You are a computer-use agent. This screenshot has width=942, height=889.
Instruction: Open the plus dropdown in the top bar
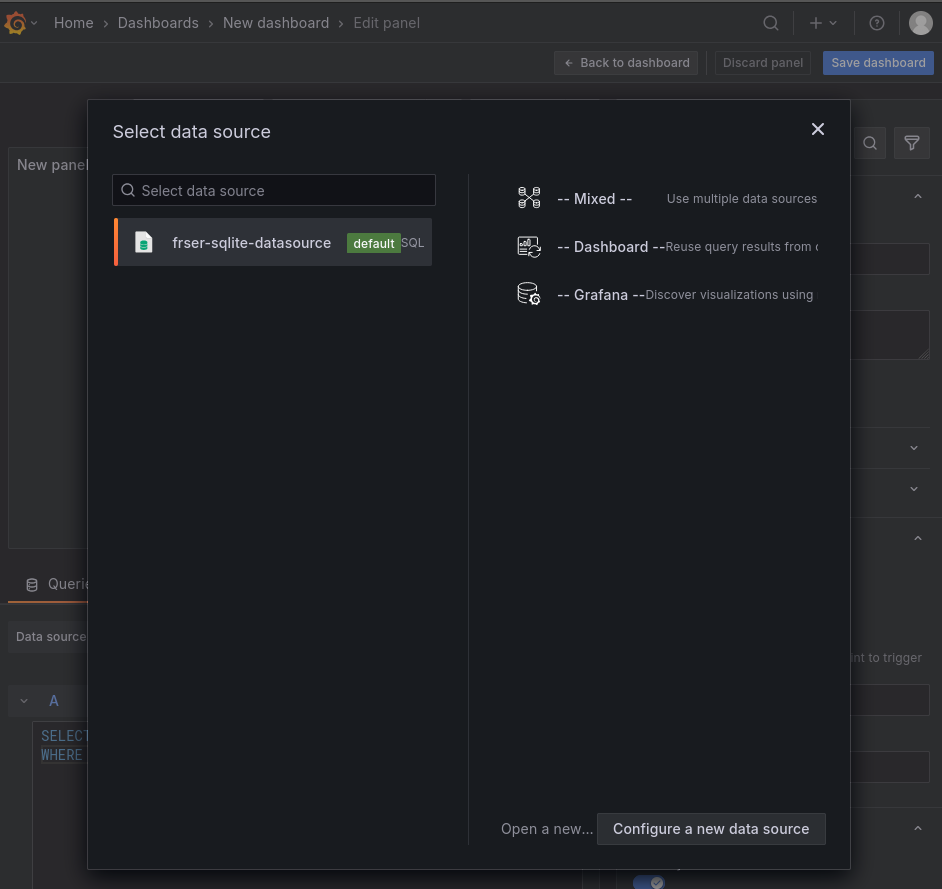tap(823, 22)
